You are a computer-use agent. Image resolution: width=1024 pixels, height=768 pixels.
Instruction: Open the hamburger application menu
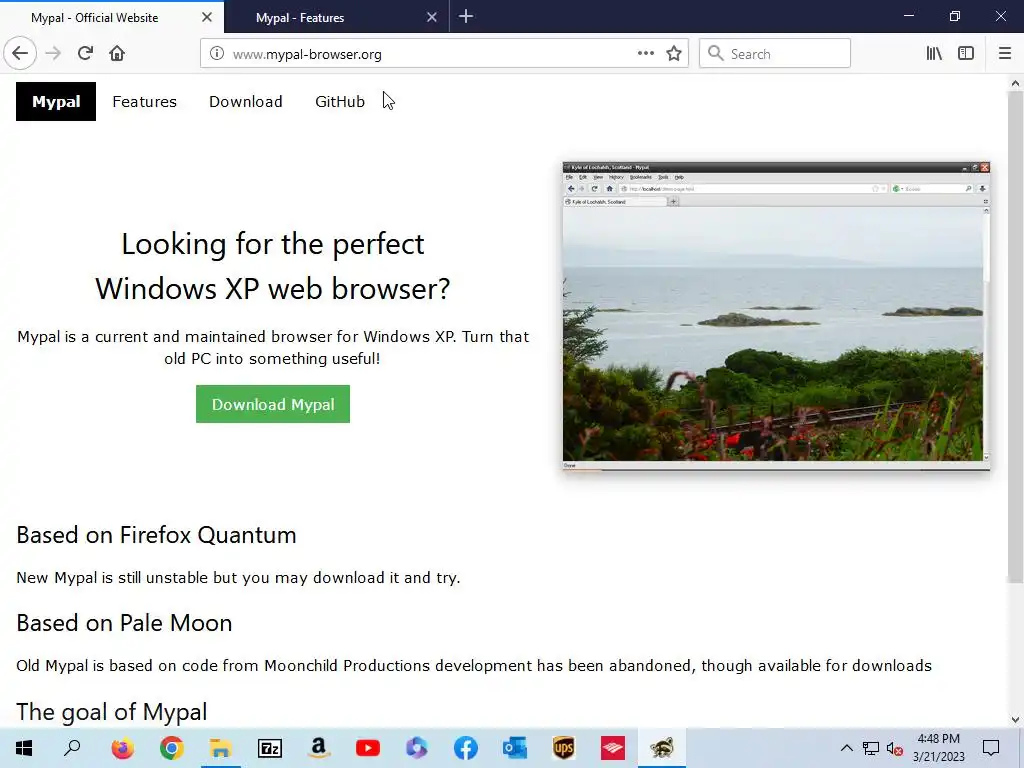1005,54
